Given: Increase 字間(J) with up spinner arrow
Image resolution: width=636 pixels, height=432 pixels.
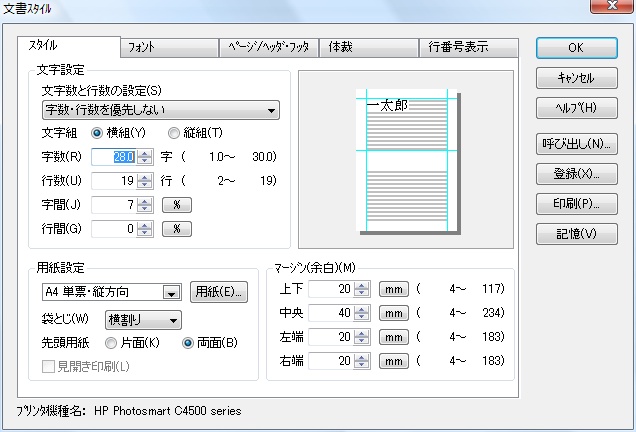Looking at the screenshot, I should click(x=144, y=201).
